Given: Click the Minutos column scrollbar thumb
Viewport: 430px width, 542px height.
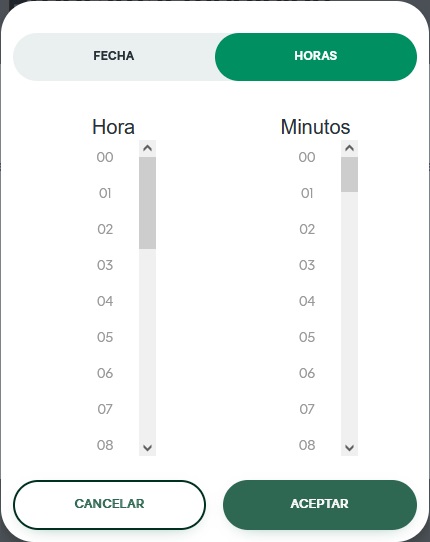Looking at the screenshot, I should coord(349,175).
